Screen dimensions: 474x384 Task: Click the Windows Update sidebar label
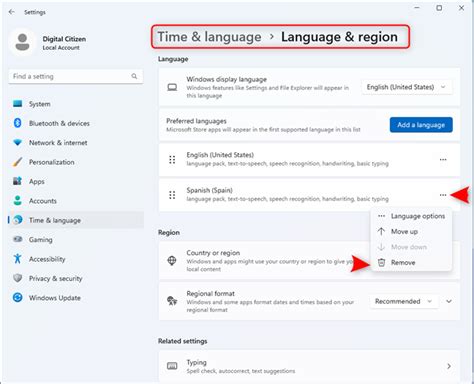point(55,298)
